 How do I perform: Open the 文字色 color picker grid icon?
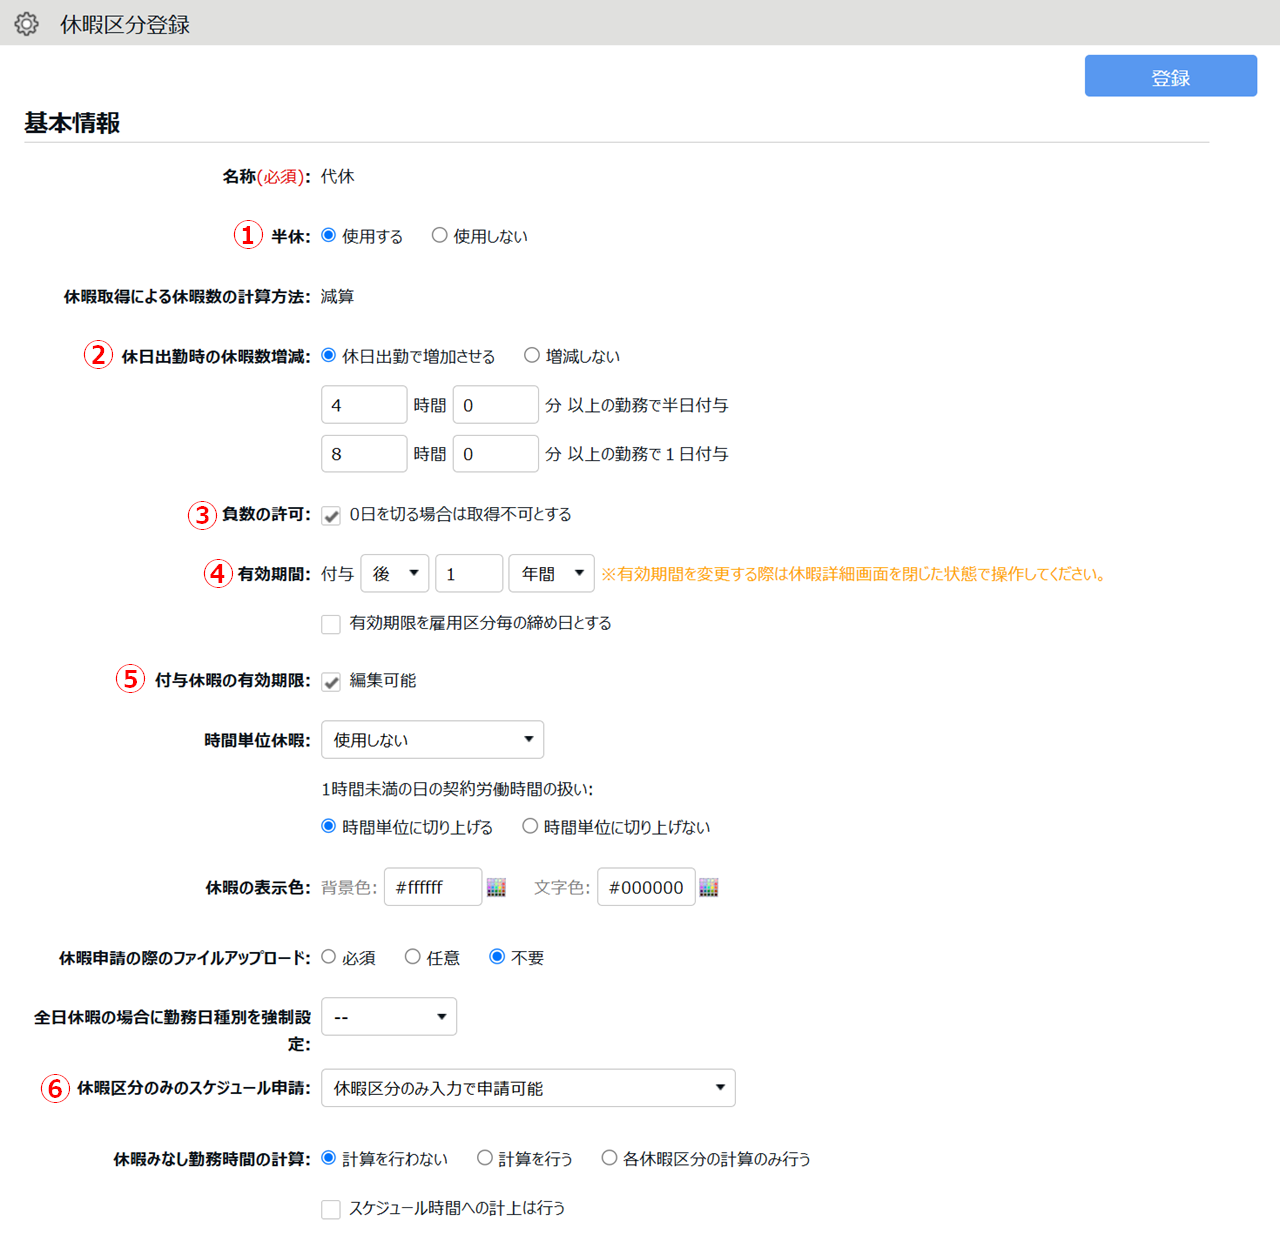709,887
